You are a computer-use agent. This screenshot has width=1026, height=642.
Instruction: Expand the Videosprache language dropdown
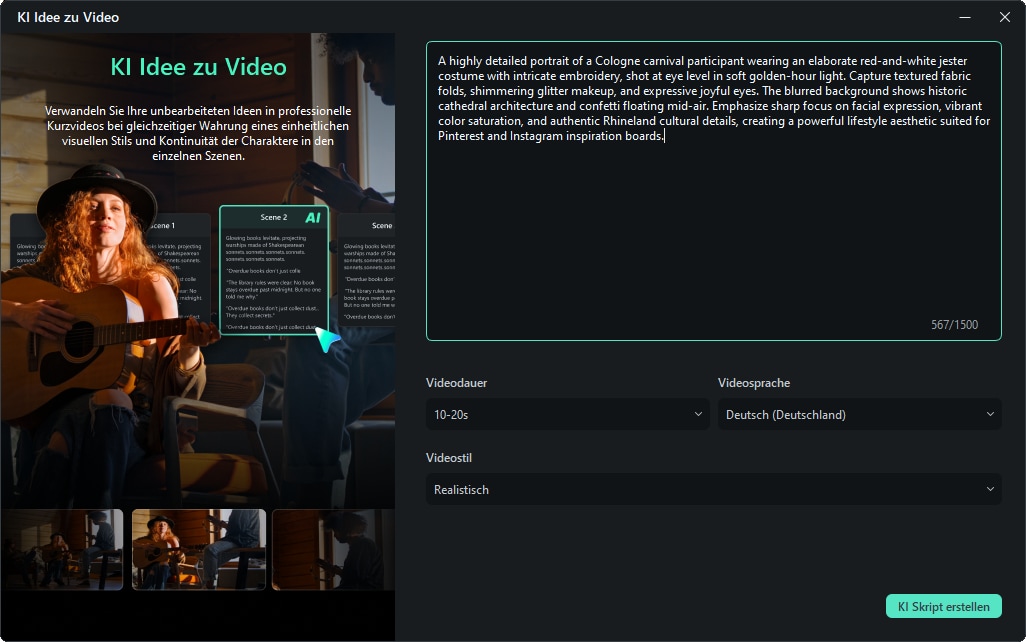pos(859,414)
